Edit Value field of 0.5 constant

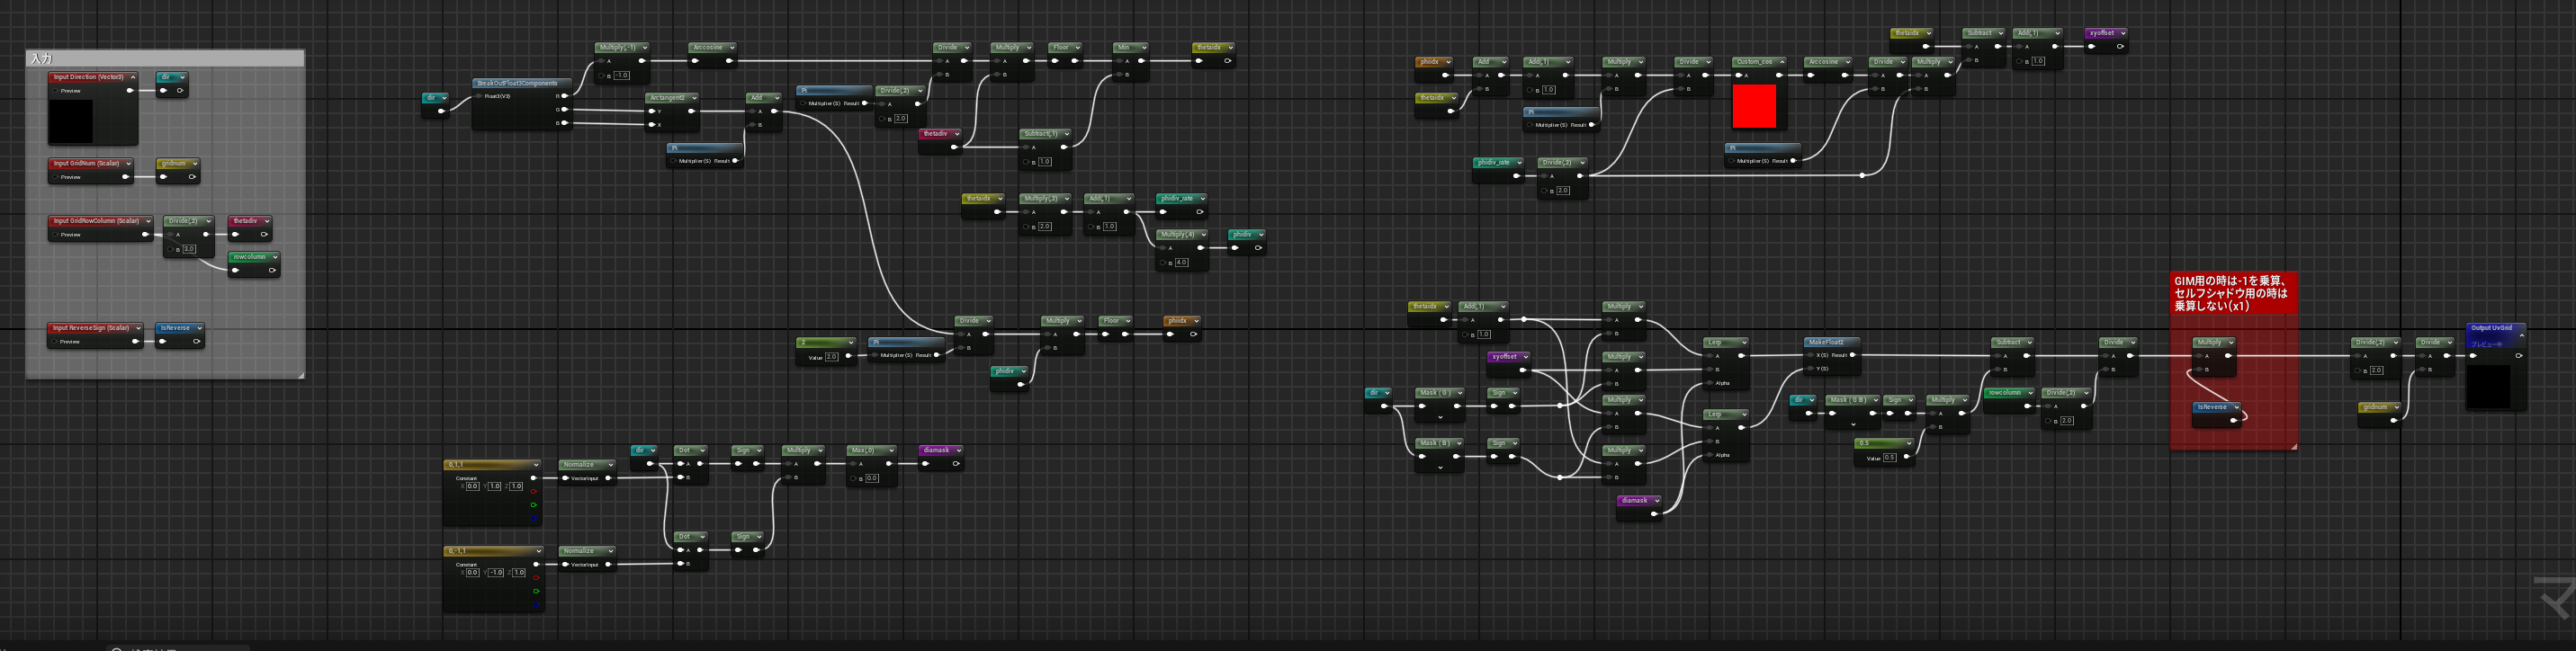pyautogui.click(x=1889, y=458)
